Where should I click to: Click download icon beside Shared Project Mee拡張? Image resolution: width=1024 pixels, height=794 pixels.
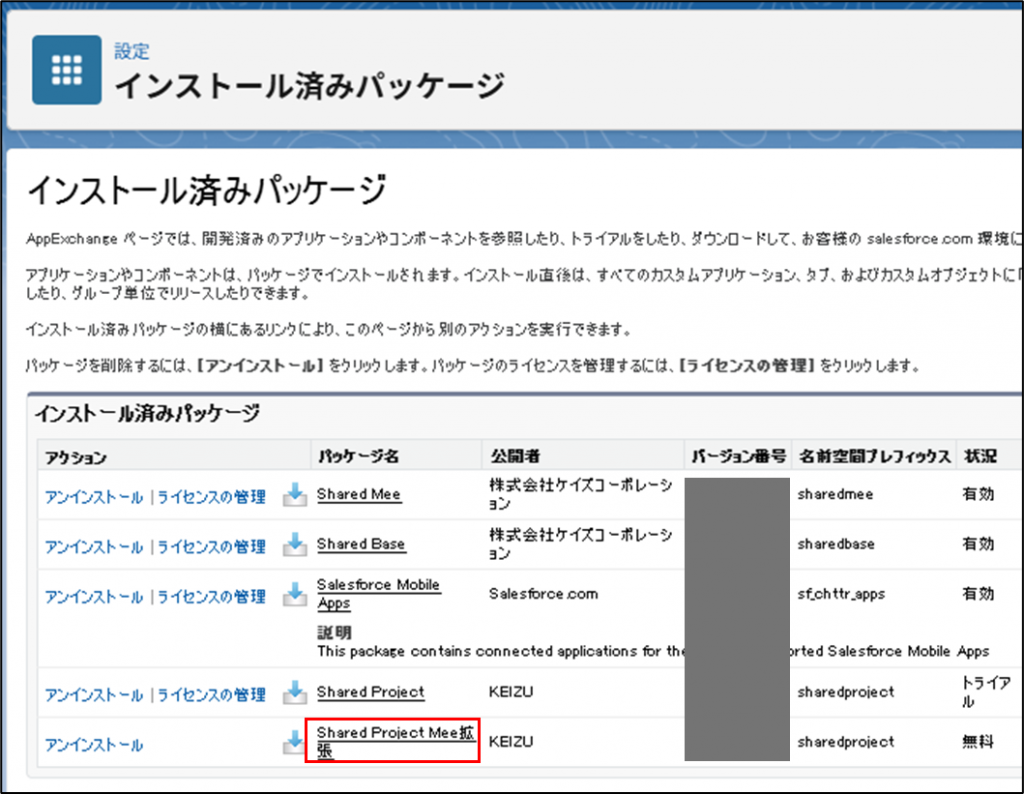(294, 742)
